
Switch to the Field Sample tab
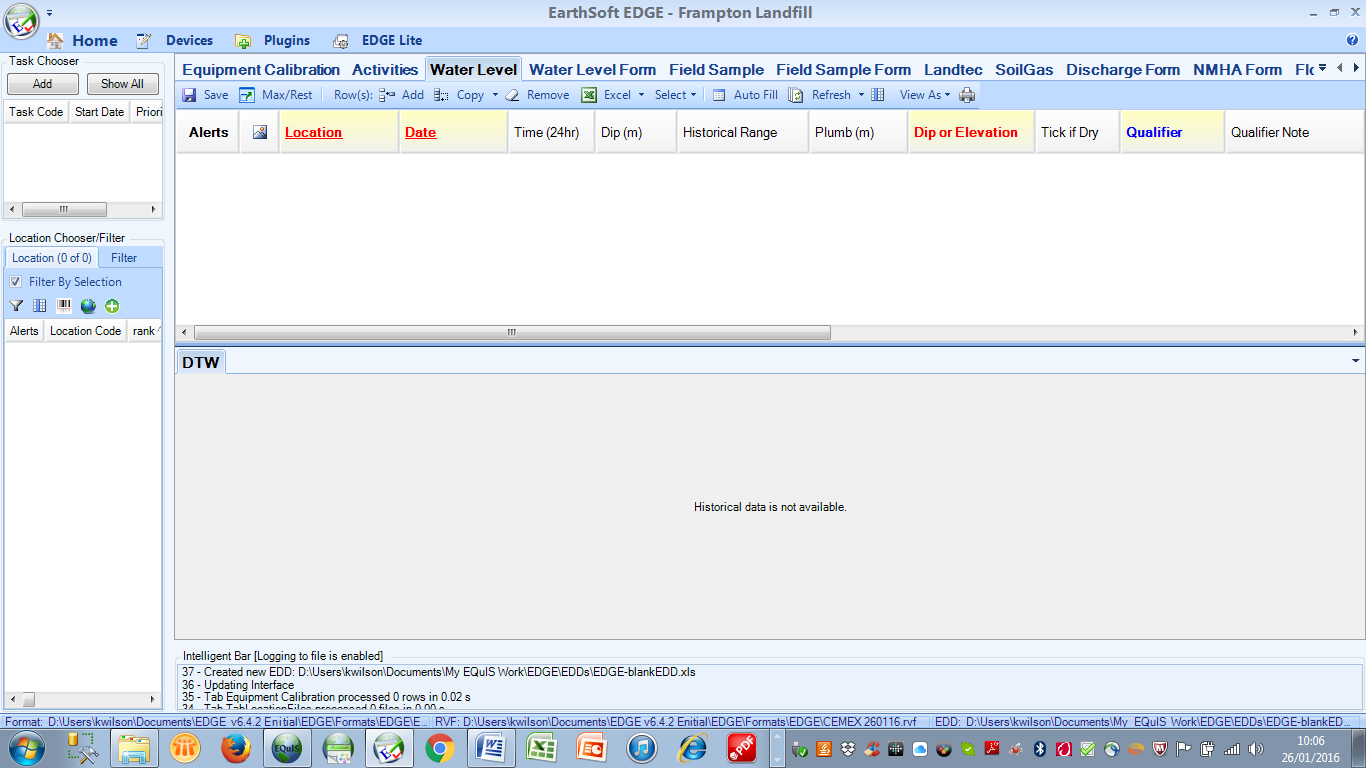pyautogui.click(x=716, y=70)
